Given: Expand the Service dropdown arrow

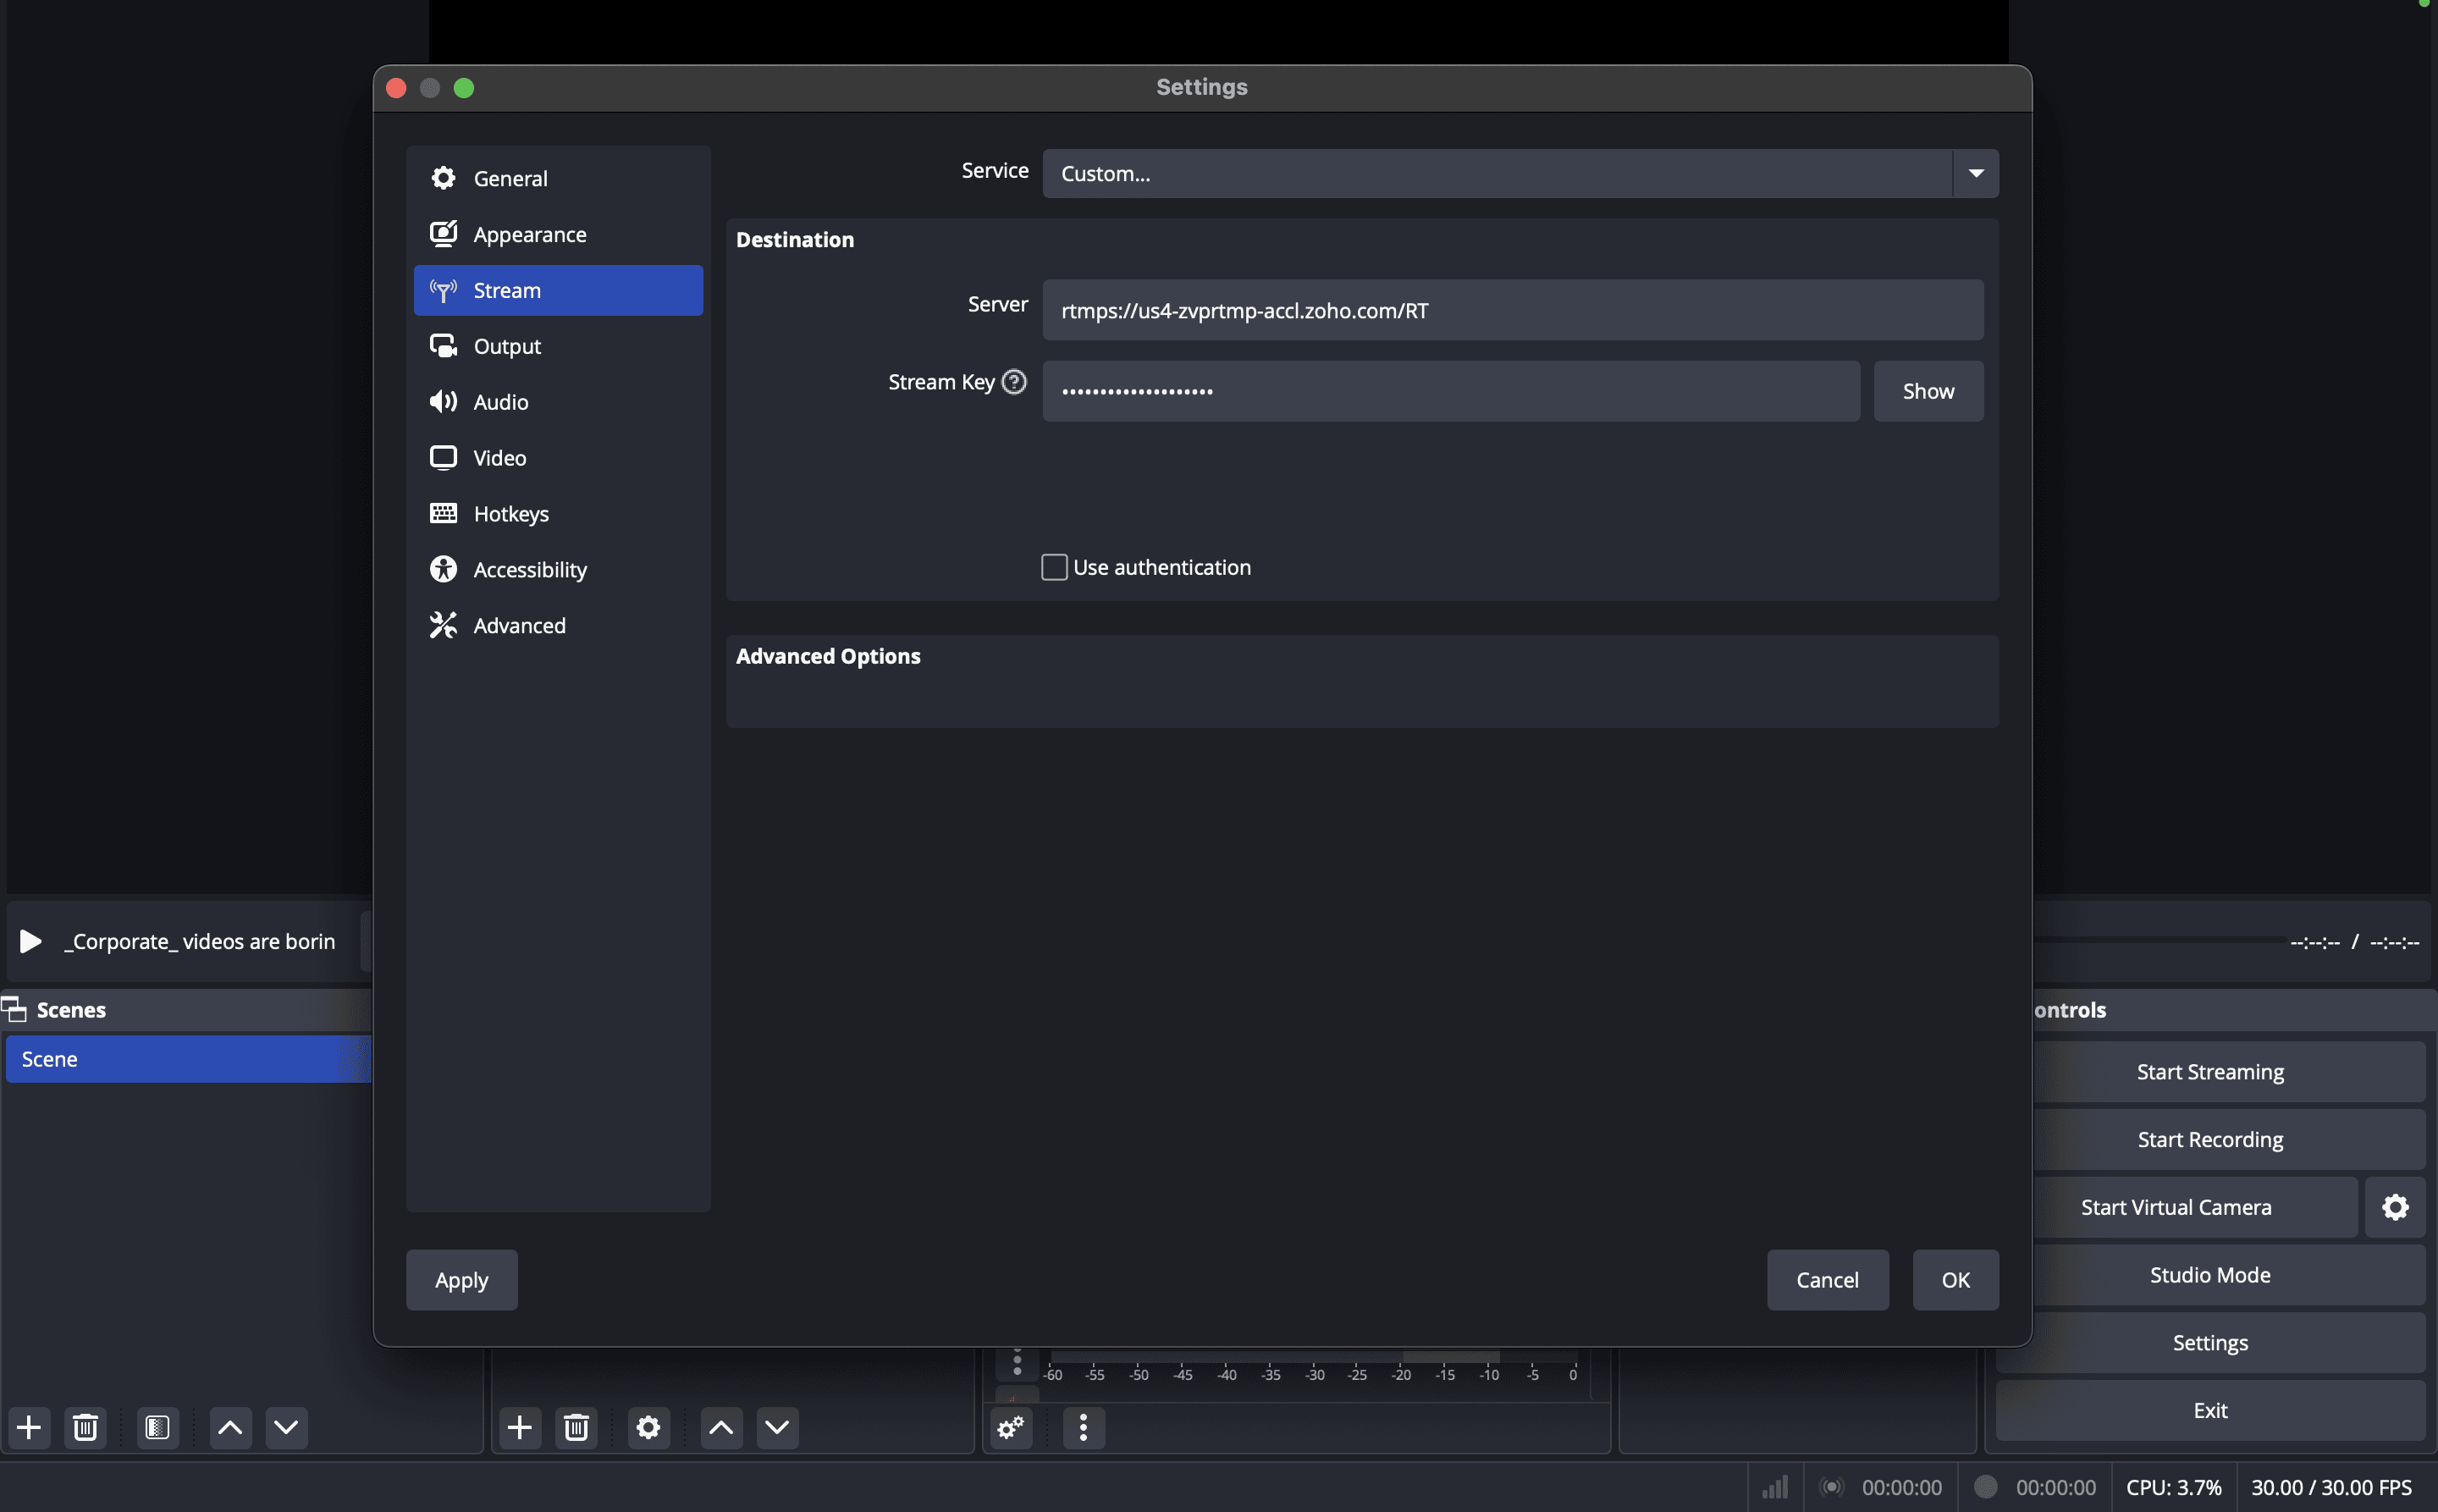Looking at the screenshot, I should coord(1975,173).
